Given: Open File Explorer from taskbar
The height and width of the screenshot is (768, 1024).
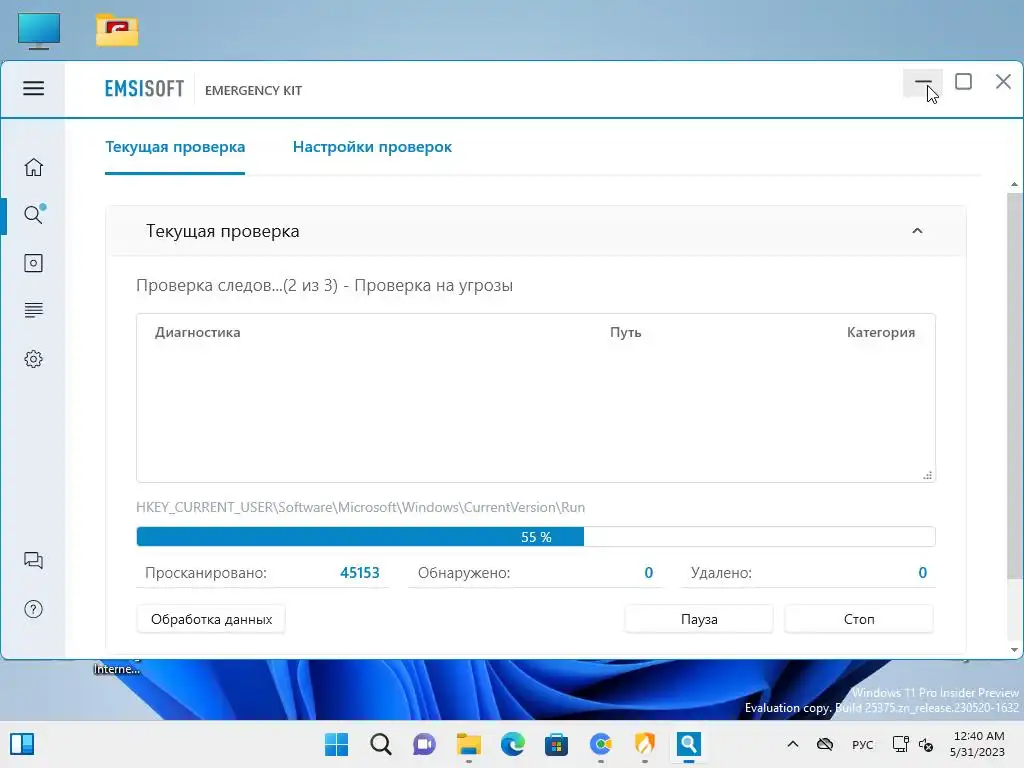Looking at the screenshot, I should point(468,744).
